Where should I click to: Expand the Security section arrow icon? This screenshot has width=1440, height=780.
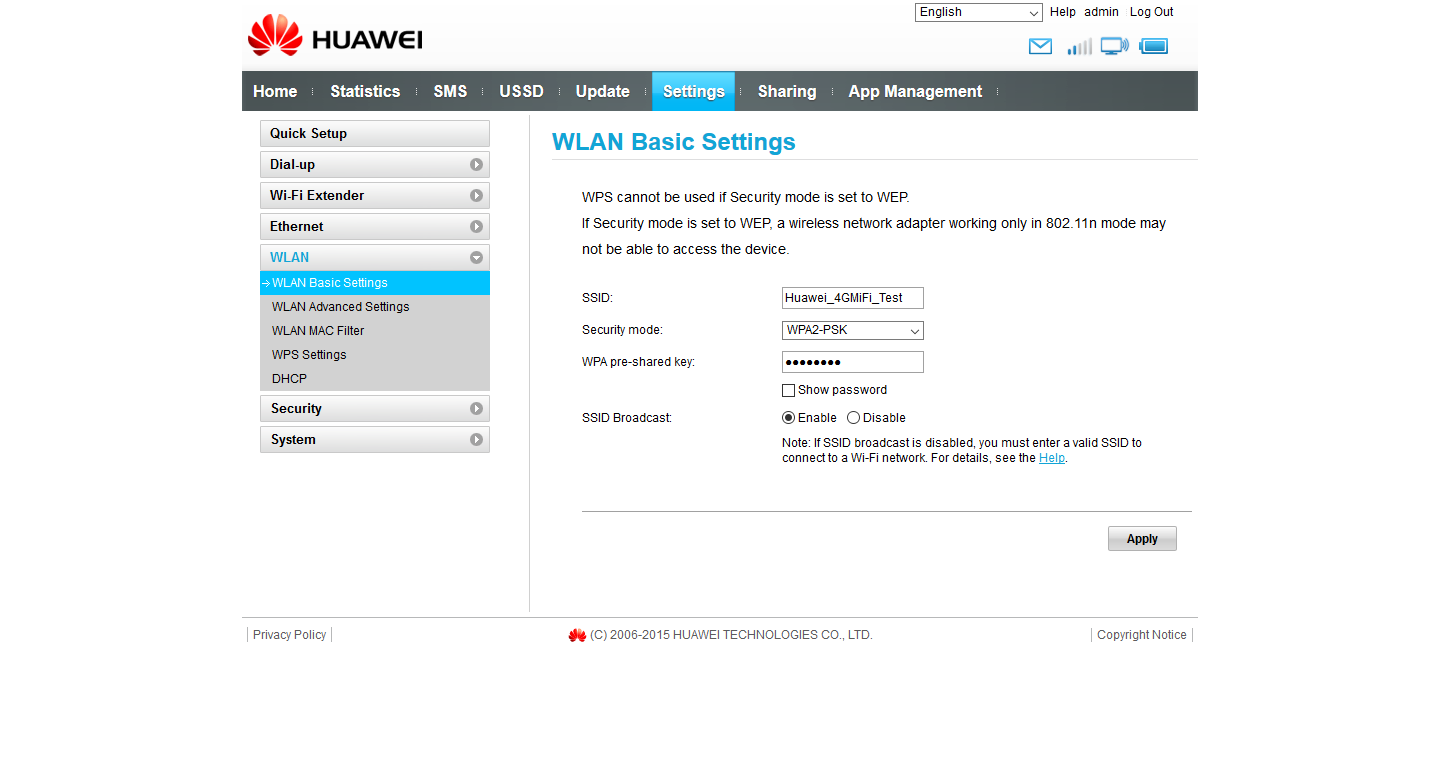476,409
